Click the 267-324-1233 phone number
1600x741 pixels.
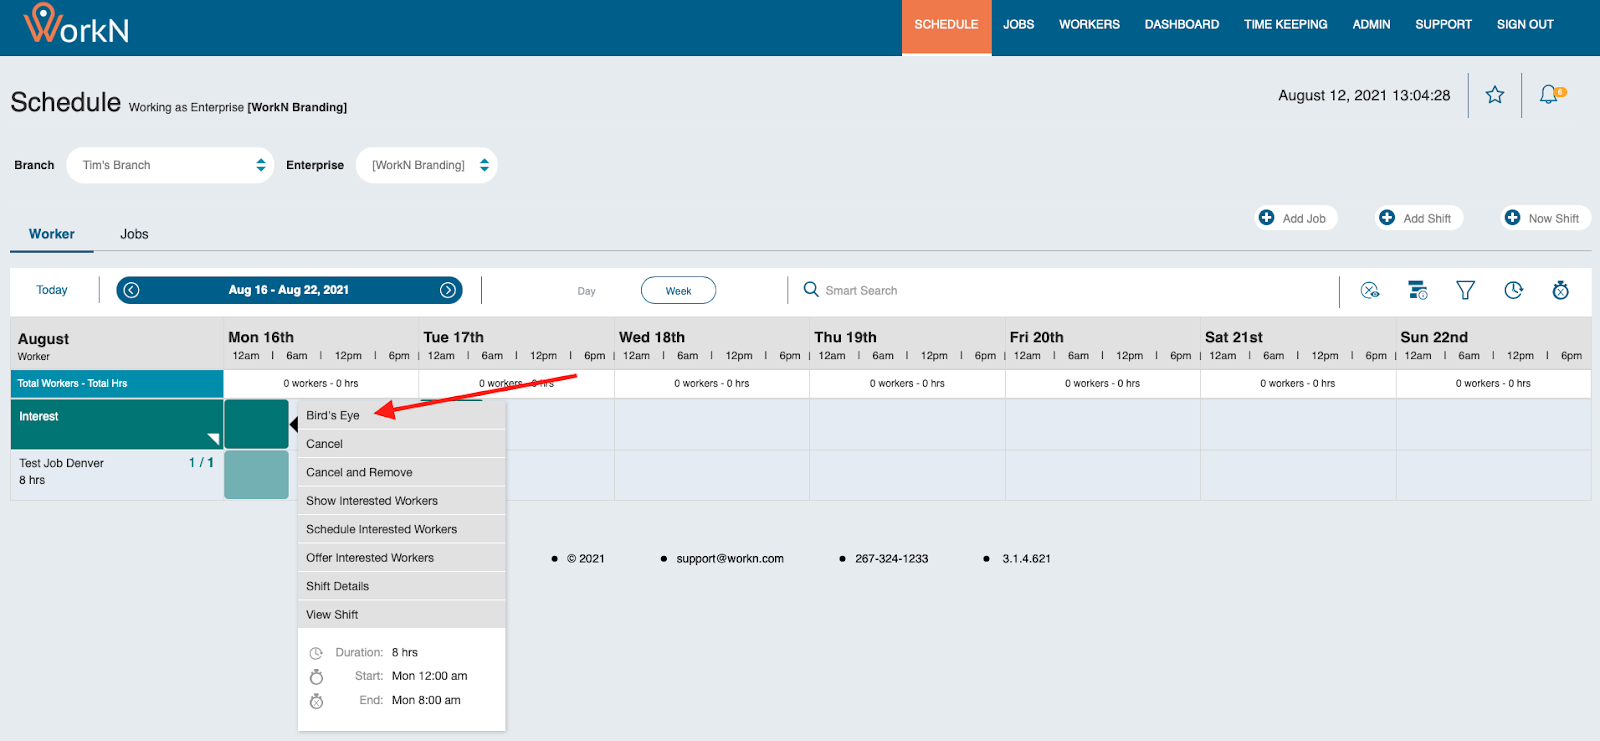point(891,559)
